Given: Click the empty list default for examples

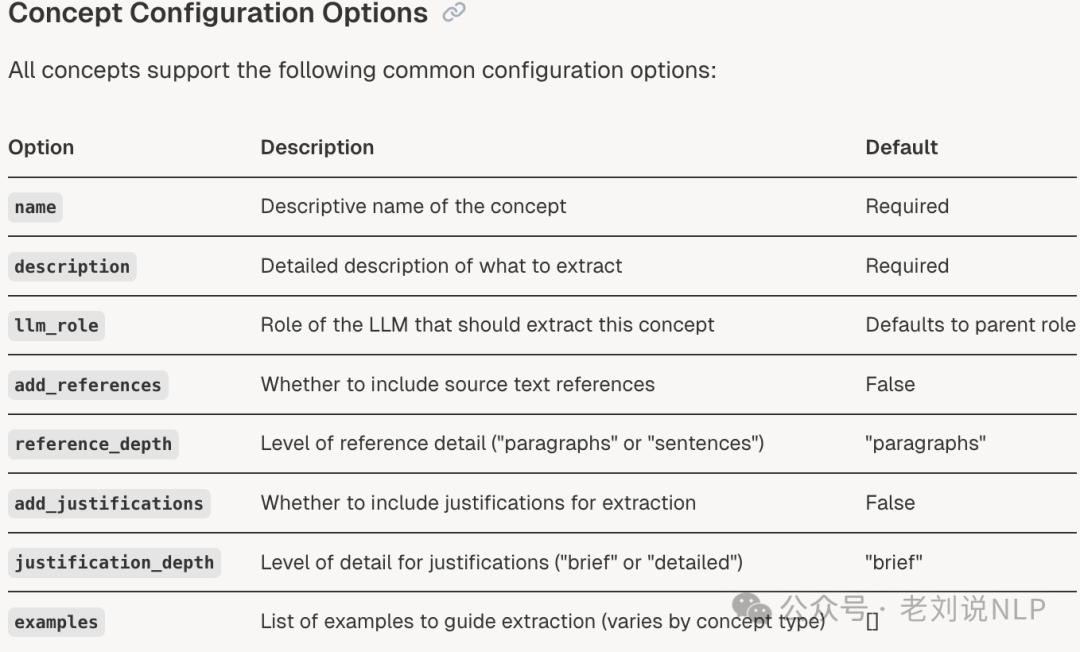Looking at the screenshot, I should [872, 622].
